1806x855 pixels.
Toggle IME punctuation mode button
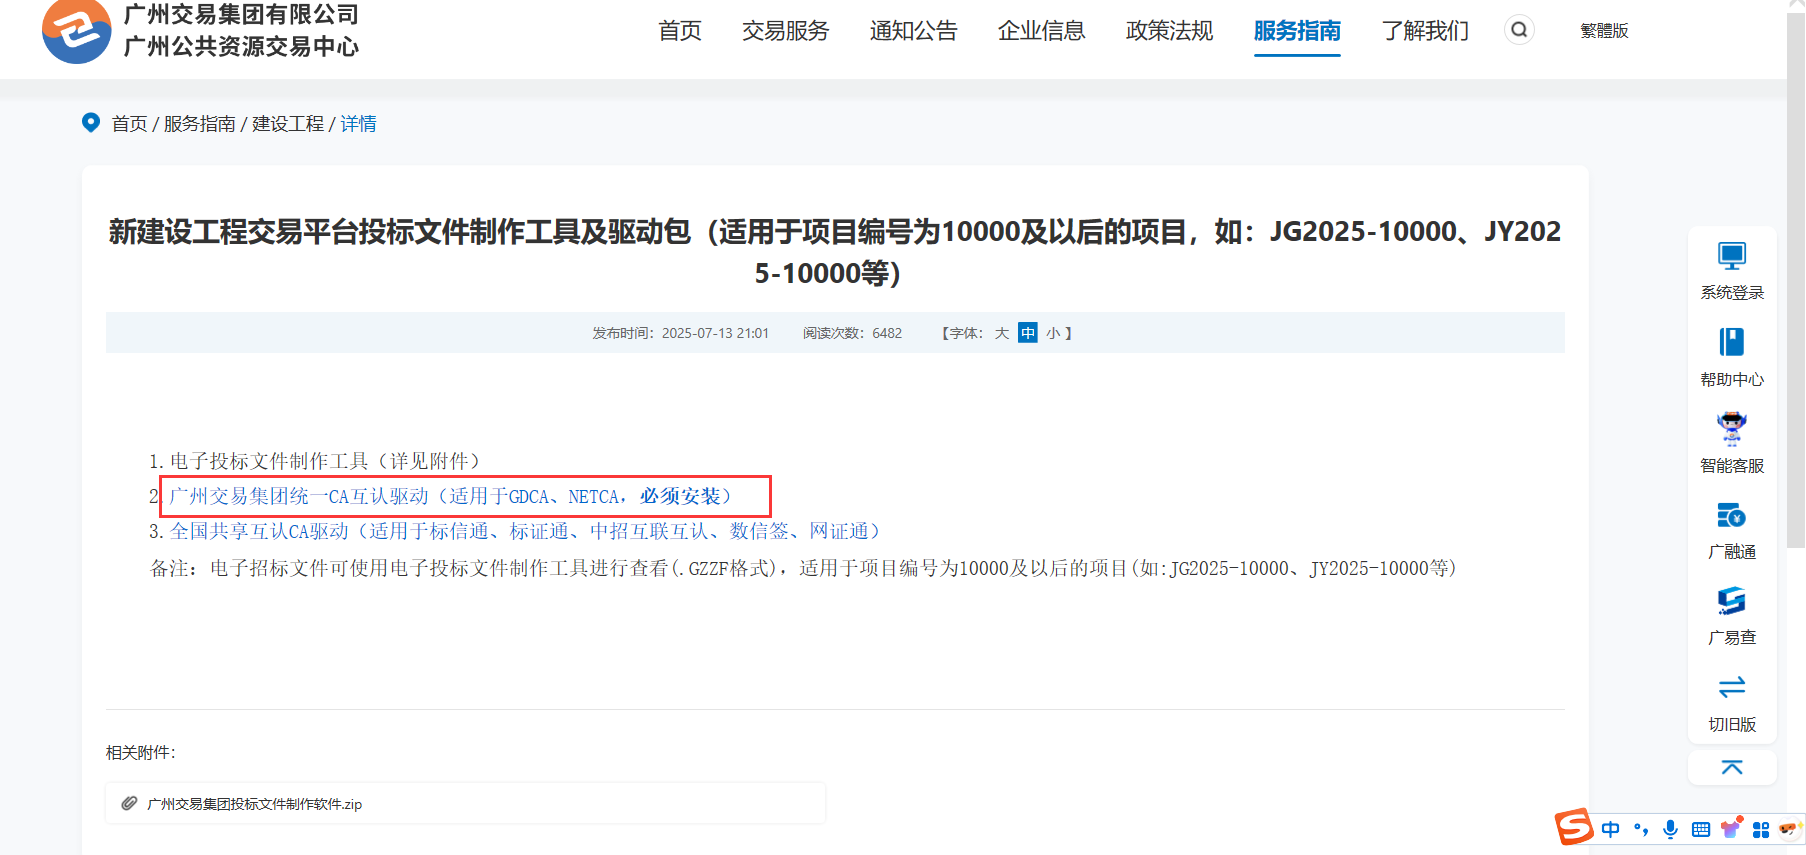click(1640, 829)
